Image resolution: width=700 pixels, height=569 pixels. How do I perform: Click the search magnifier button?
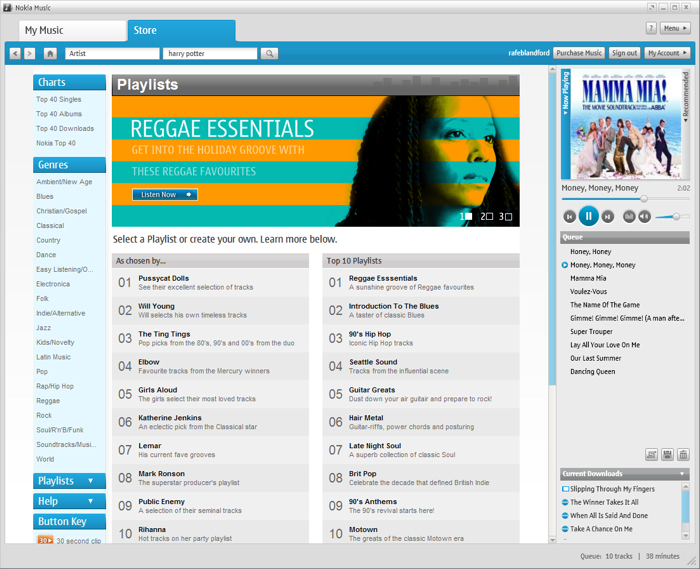(269, 53)
